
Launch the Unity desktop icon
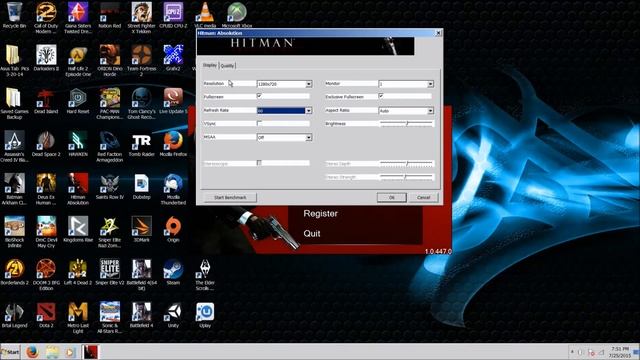[173, 314]
